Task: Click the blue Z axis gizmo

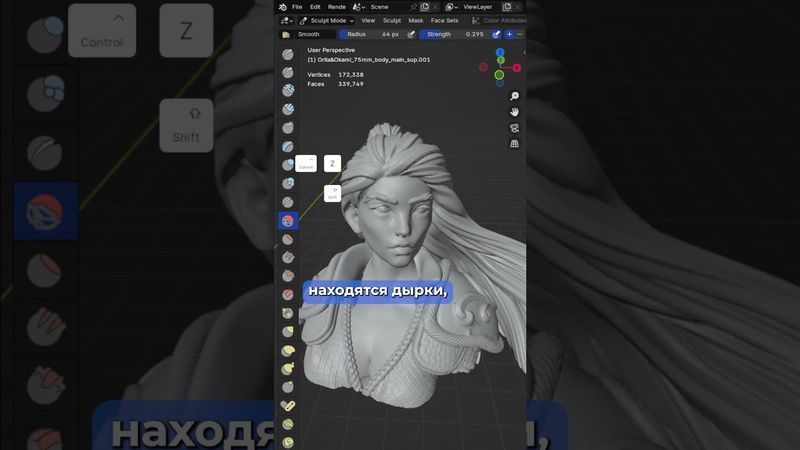Action: click(x=500, y=52)
